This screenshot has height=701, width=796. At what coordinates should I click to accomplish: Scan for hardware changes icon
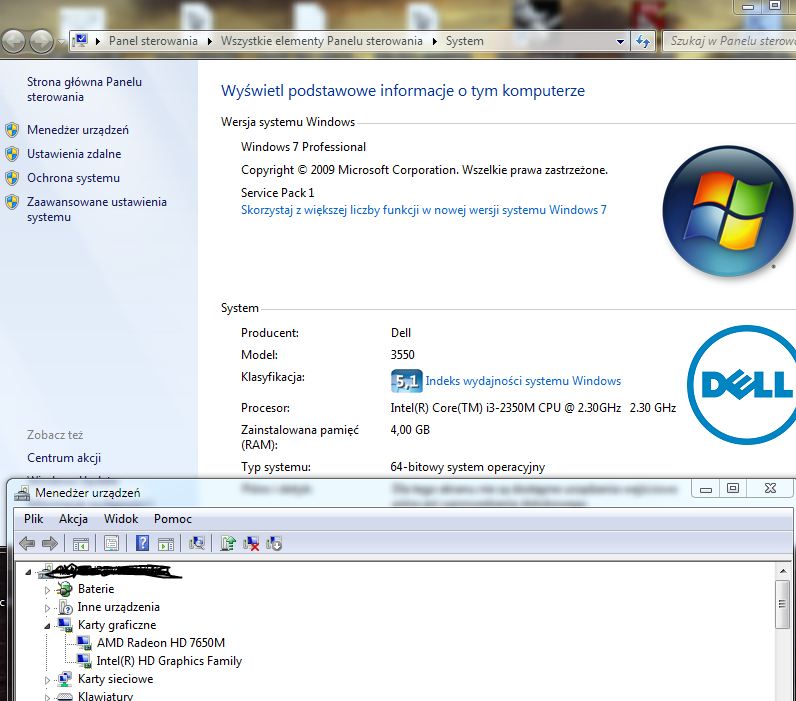coord(197,544)
